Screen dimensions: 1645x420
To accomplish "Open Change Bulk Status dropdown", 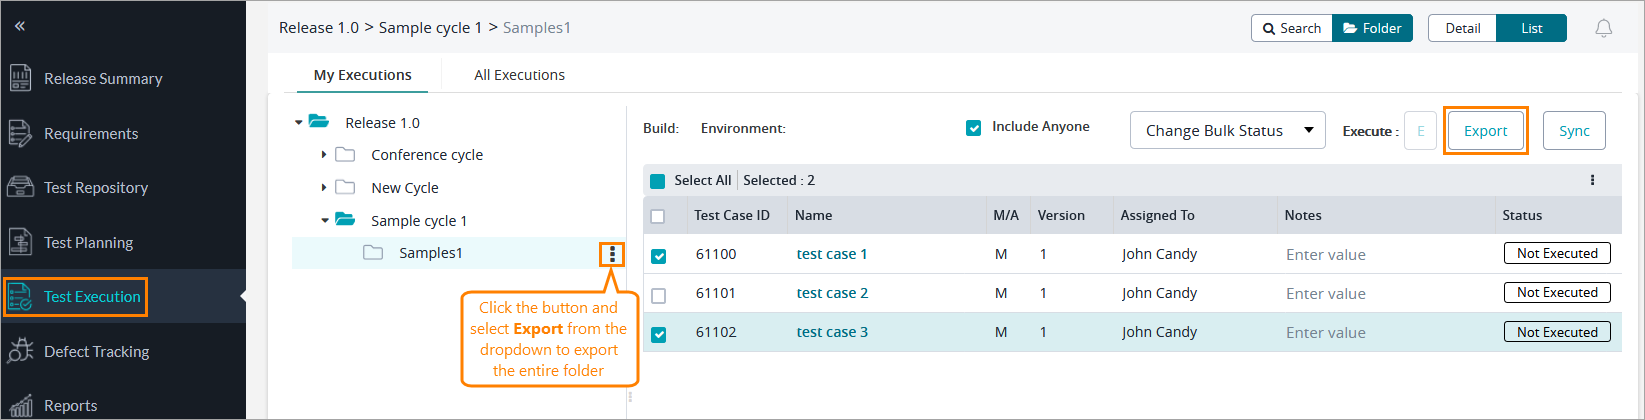I will tap(1227, 131).
